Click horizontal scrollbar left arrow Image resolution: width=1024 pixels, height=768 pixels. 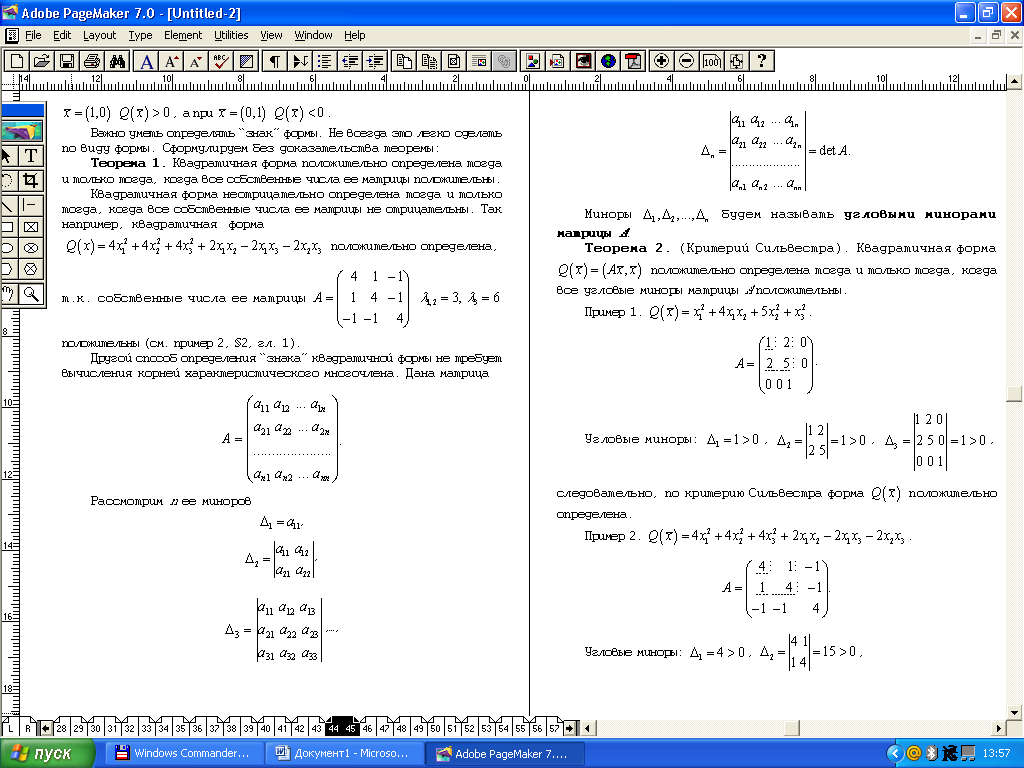point(587,728)
